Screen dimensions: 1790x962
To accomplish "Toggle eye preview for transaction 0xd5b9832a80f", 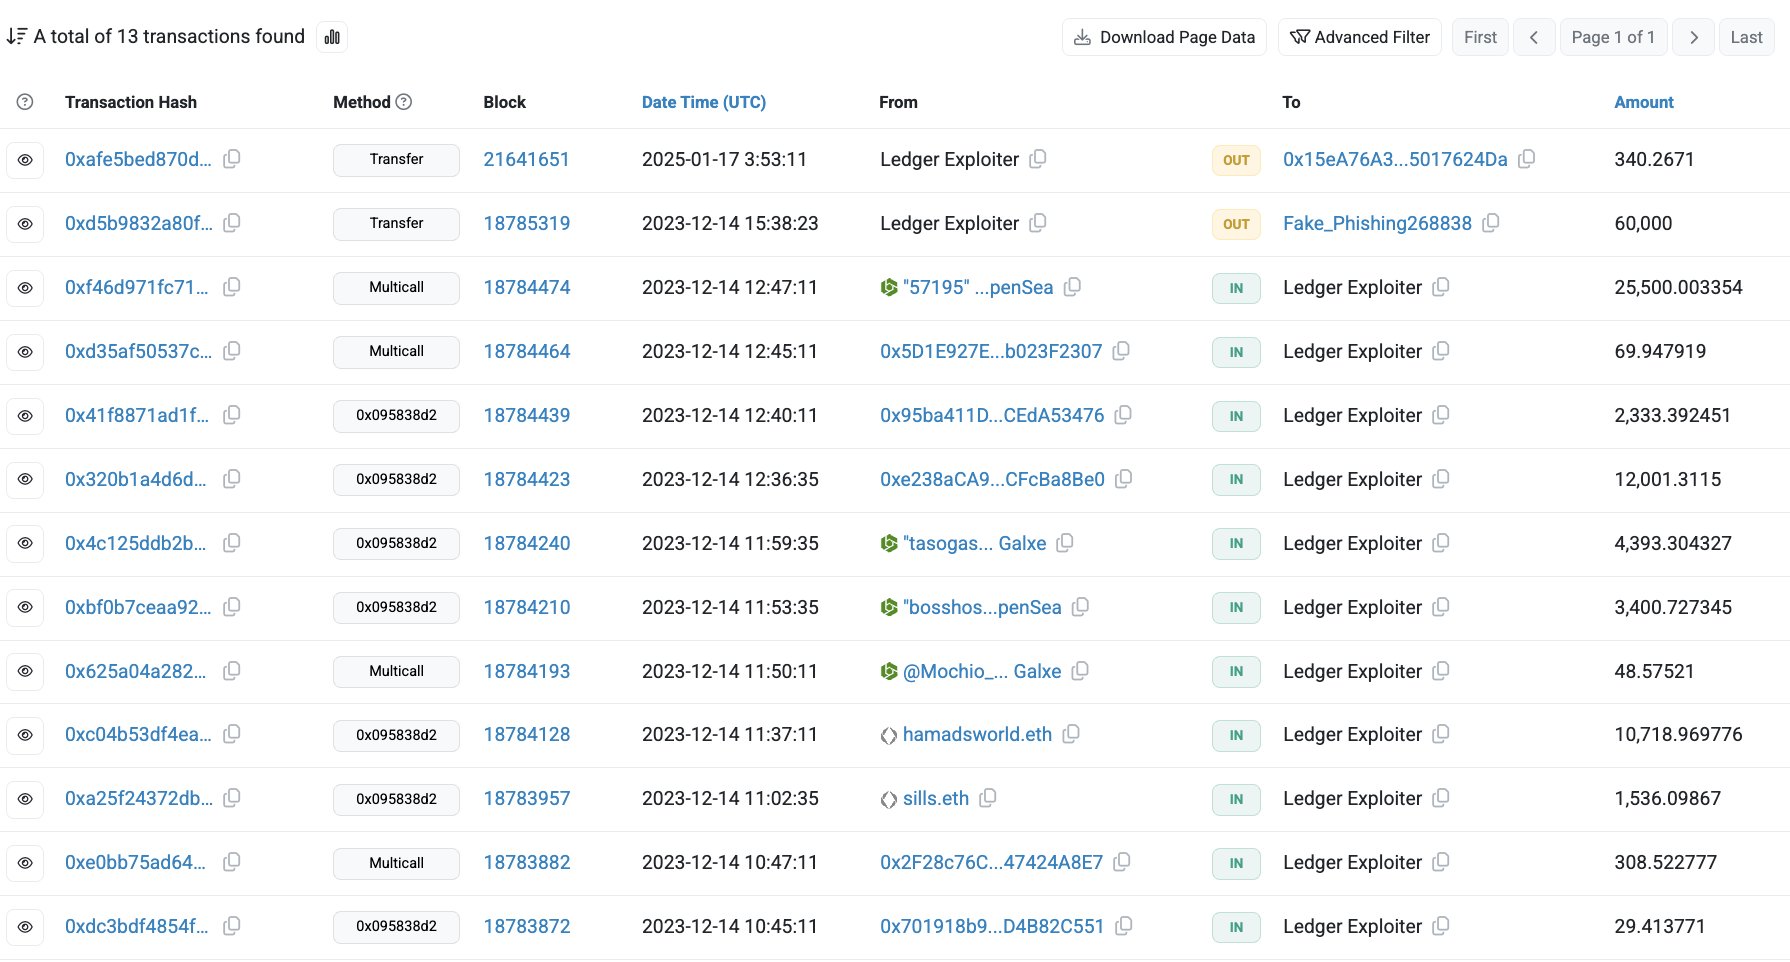I will [25, 224].
